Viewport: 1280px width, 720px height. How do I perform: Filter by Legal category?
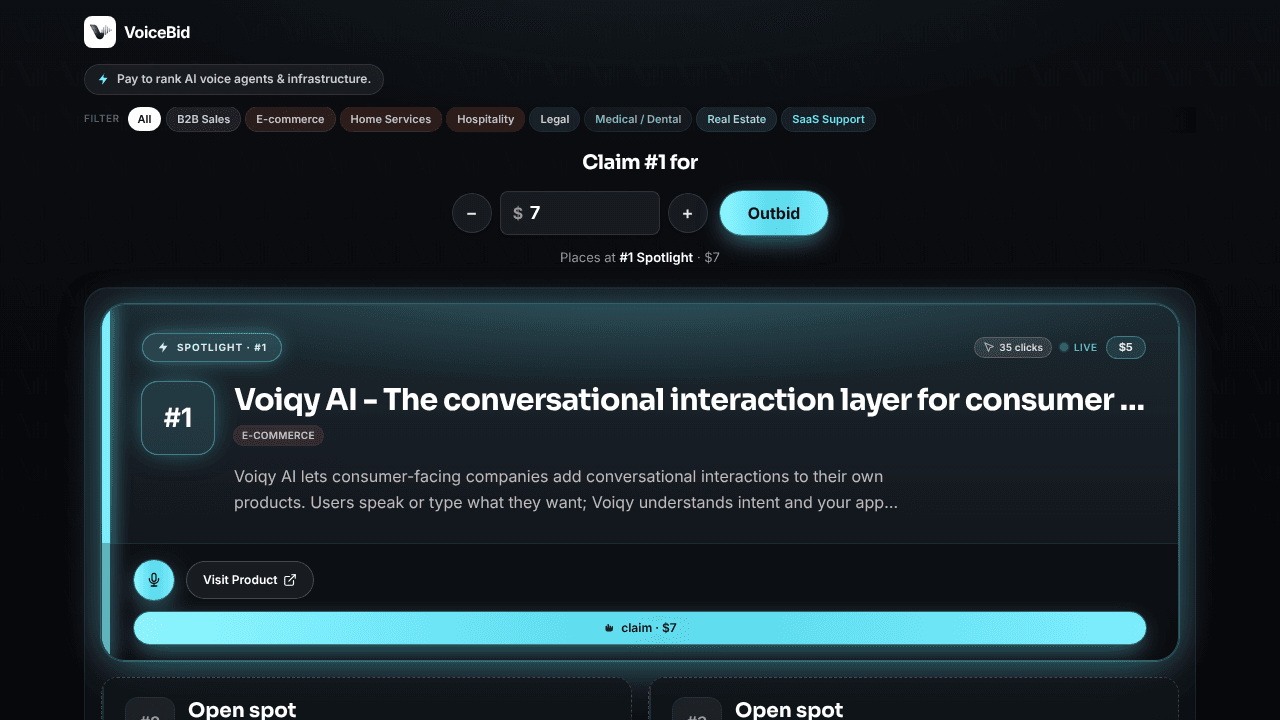pos(555,119)
